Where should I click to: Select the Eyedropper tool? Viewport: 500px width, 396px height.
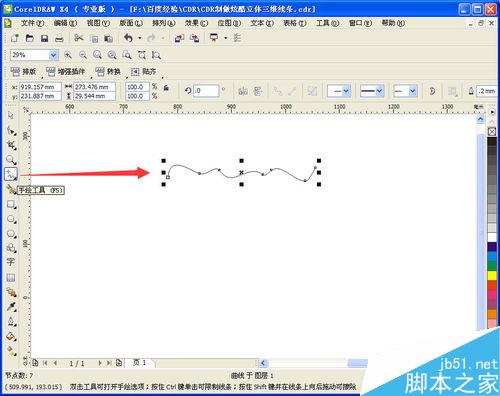click(11, 307)
